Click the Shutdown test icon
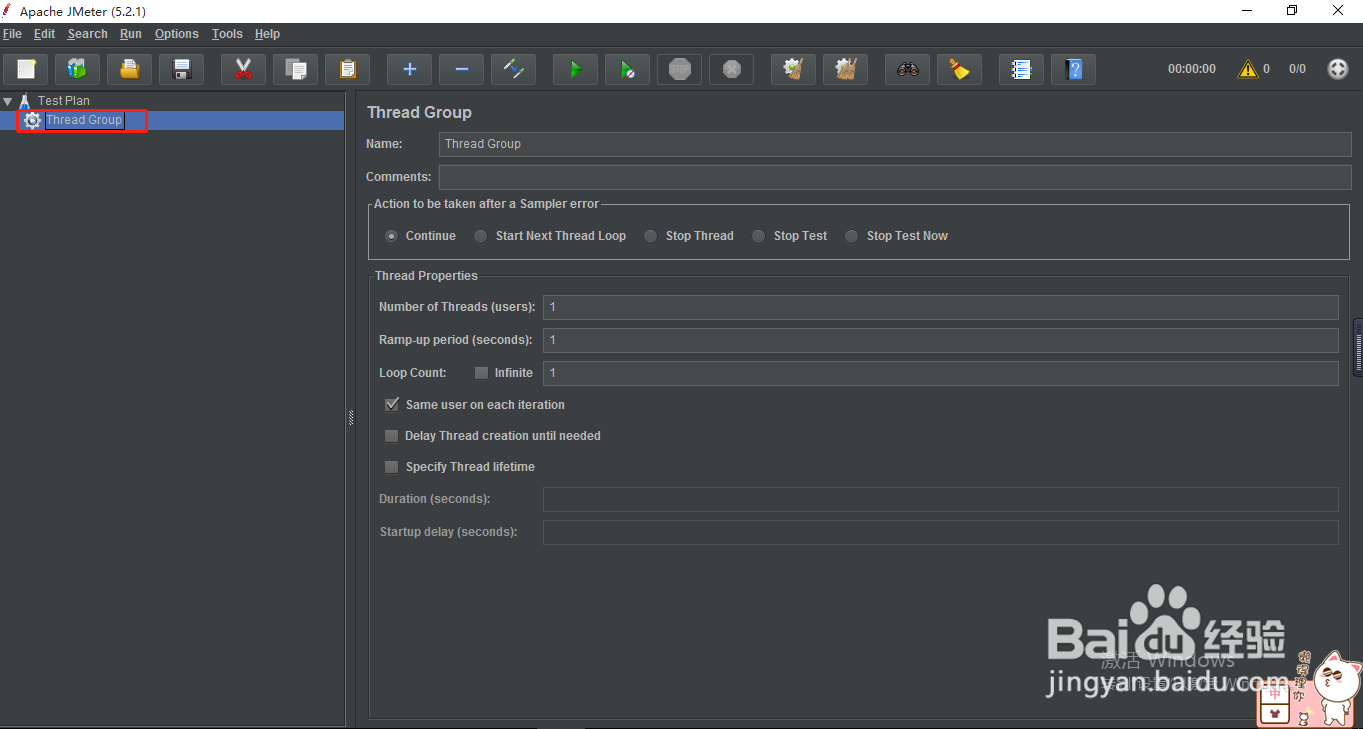1363x729 pixels. pos(731,69)
